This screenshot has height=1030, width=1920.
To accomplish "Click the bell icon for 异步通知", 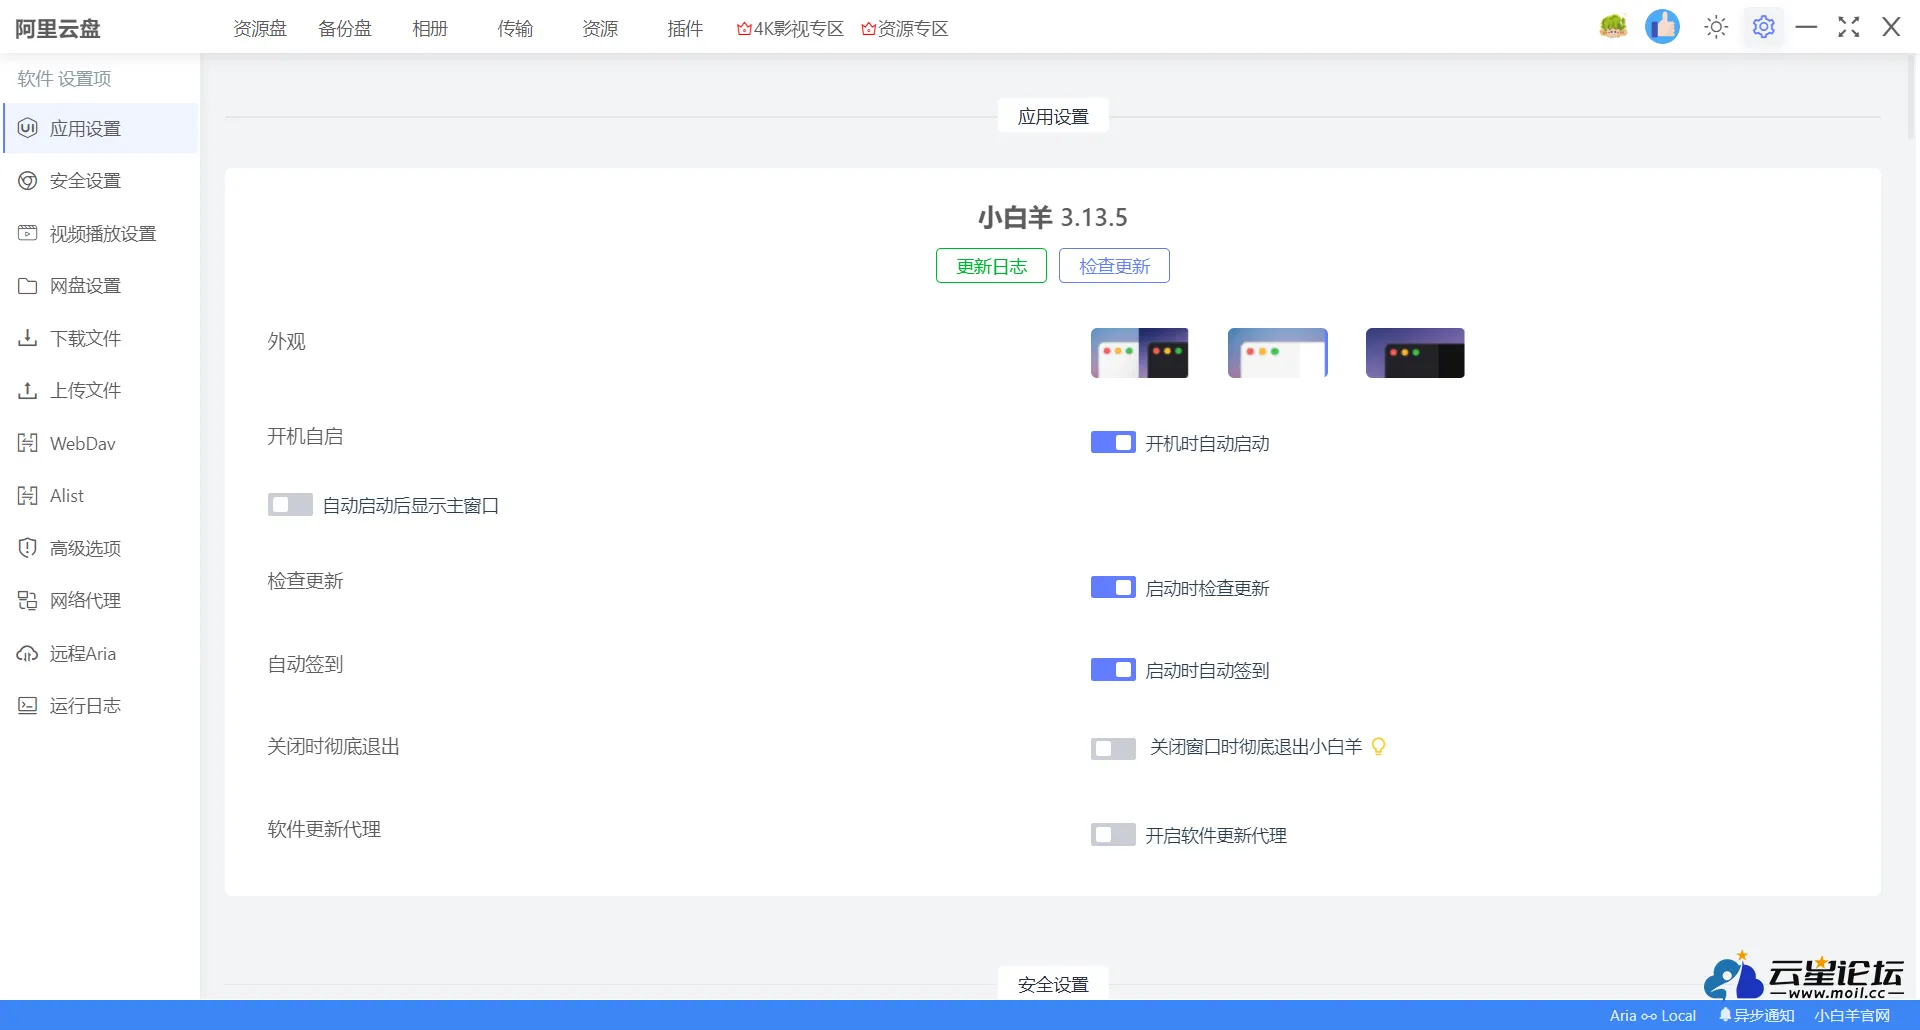I will point(1725,1015).
